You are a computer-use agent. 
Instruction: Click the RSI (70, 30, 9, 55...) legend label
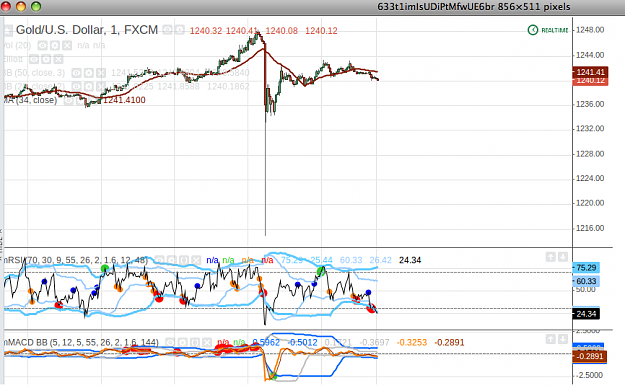tap(76, 260)
